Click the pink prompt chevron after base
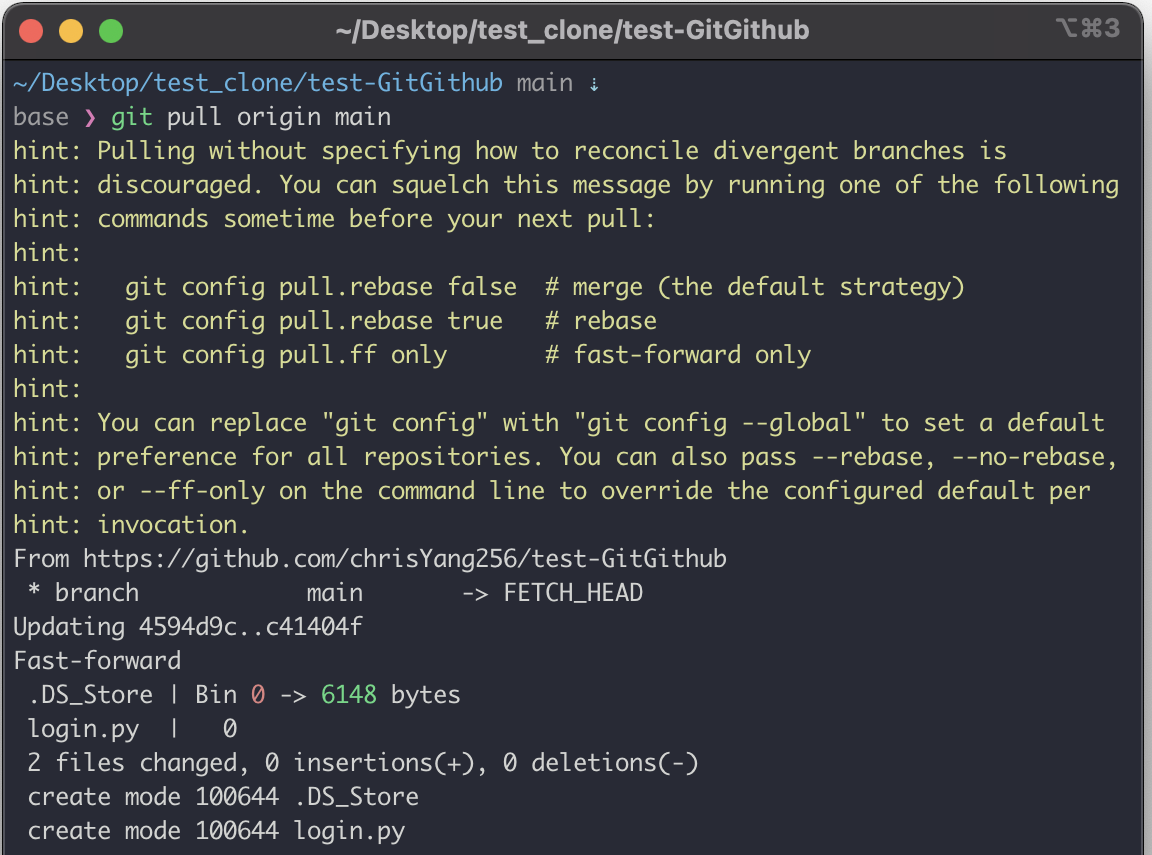This screenshot has height=855, width=1152. [90, 118]
